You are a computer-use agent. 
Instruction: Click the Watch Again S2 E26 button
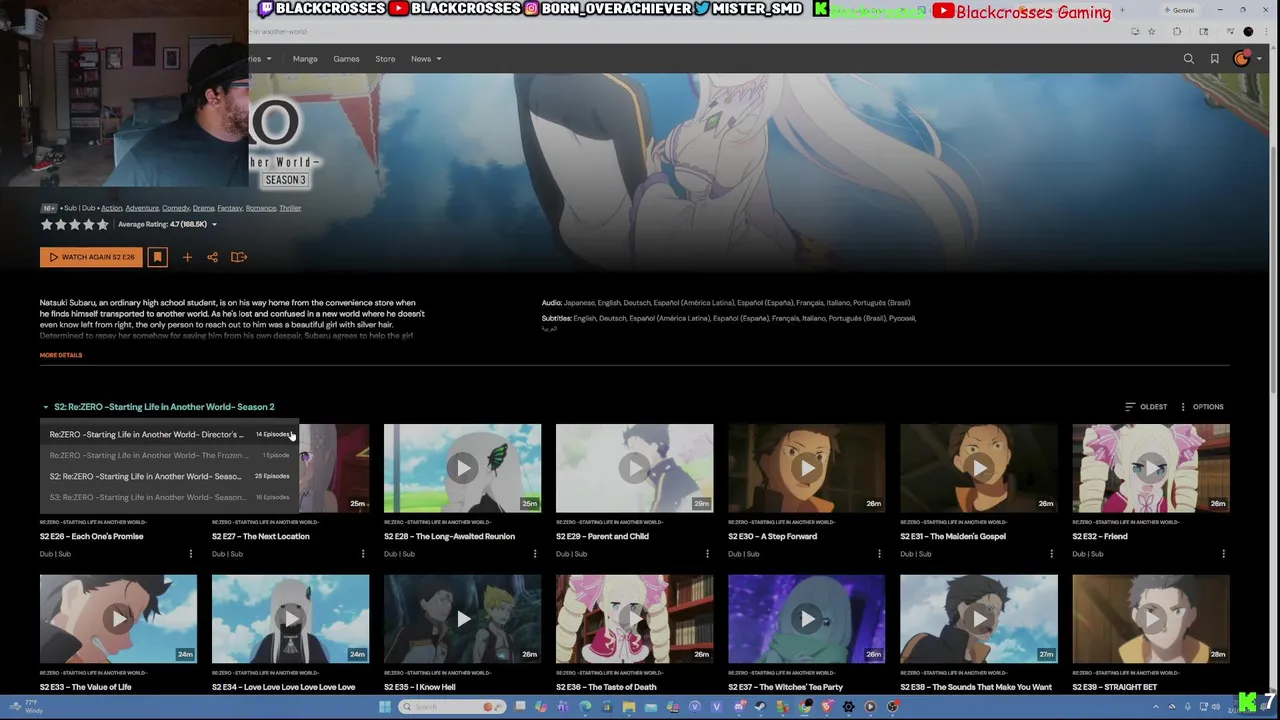click(x=91, y=257)
